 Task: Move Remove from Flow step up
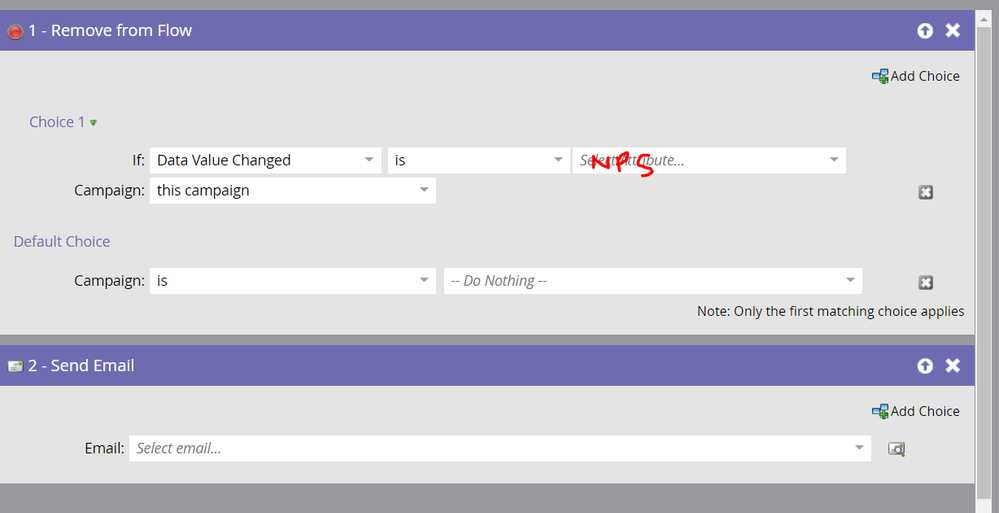(925, 31)
